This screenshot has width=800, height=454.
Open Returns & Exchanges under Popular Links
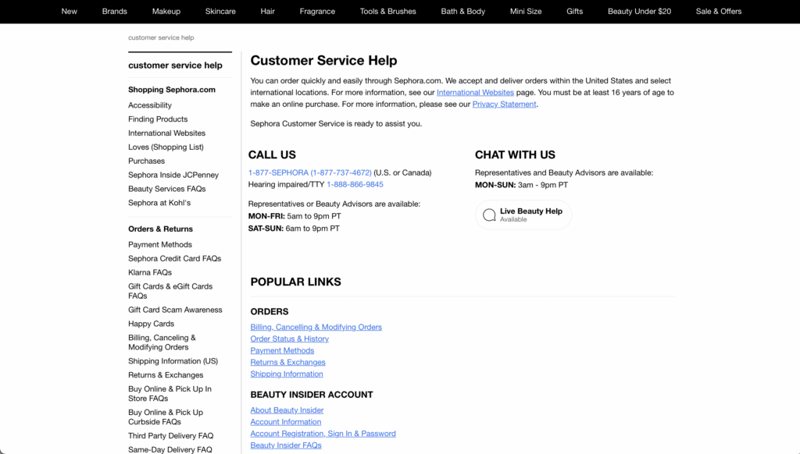point(288,362)
